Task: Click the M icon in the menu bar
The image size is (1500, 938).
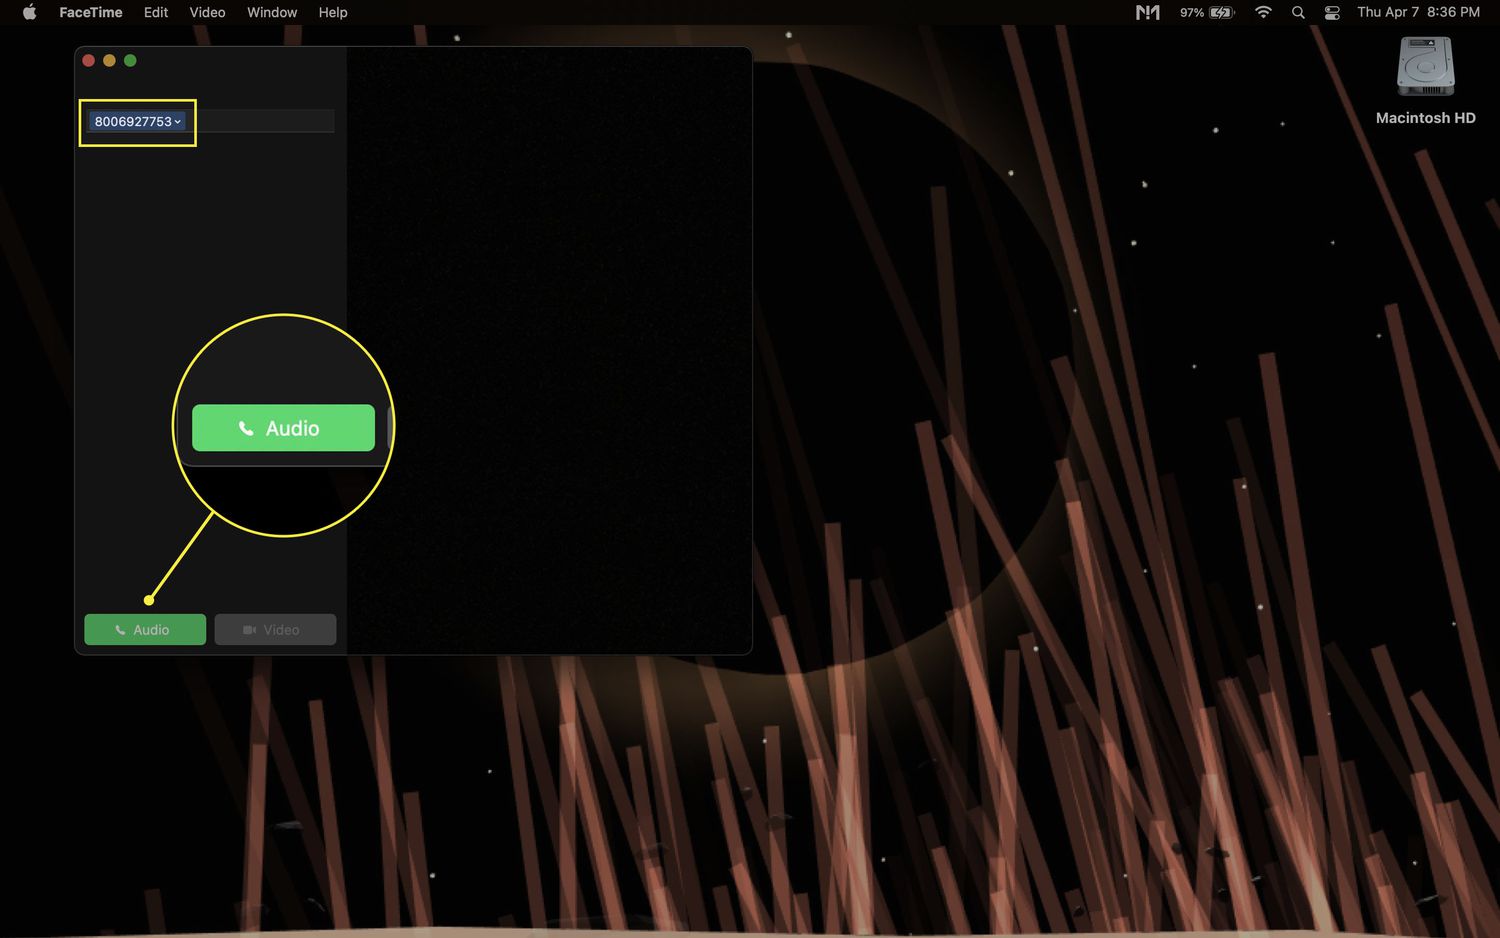Action: 1147,12
